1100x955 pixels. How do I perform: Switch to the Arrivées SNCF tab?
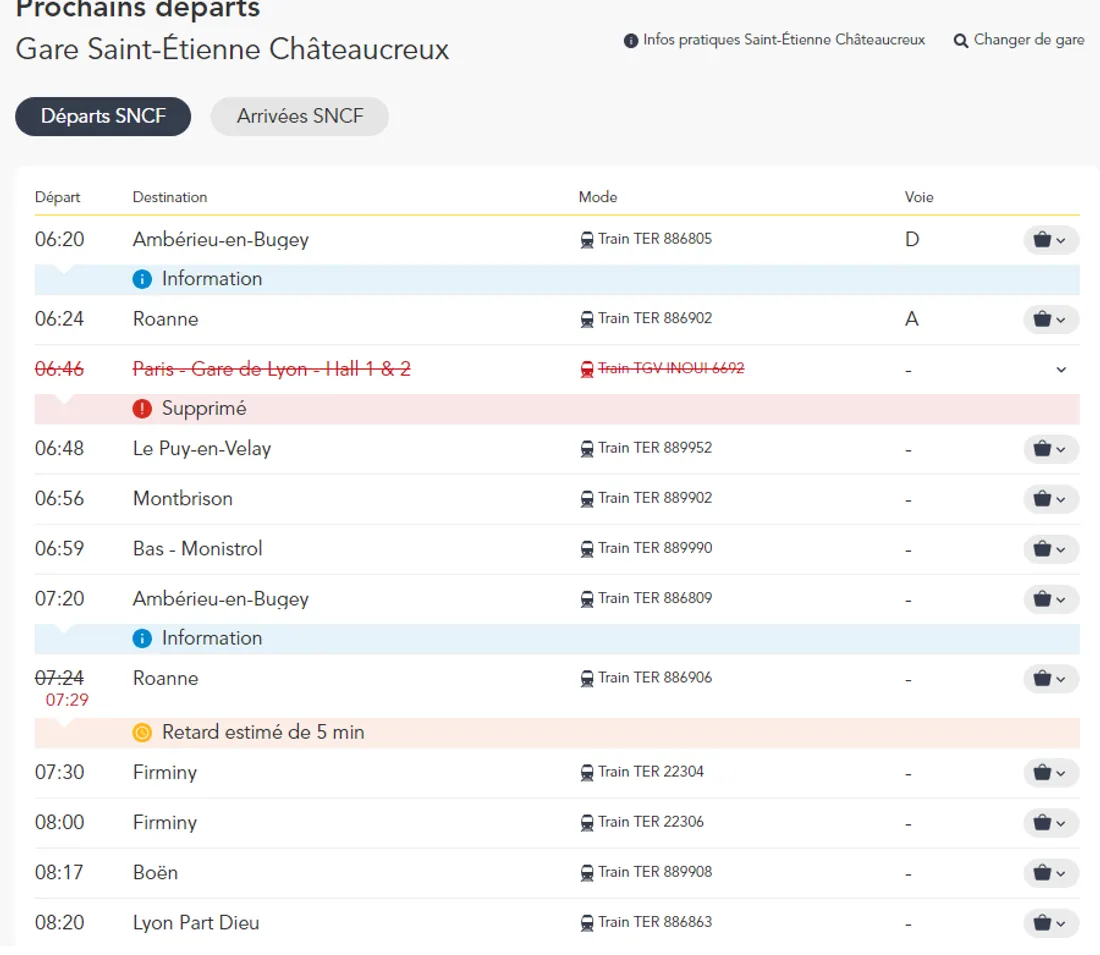[299, 116]
